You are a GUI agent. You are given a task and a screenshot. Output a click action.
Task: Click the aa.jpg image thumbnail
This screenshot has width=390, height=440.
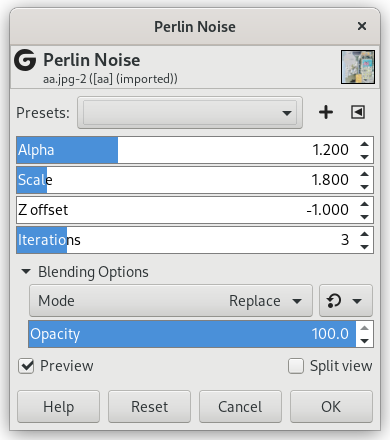coord(358,67)
